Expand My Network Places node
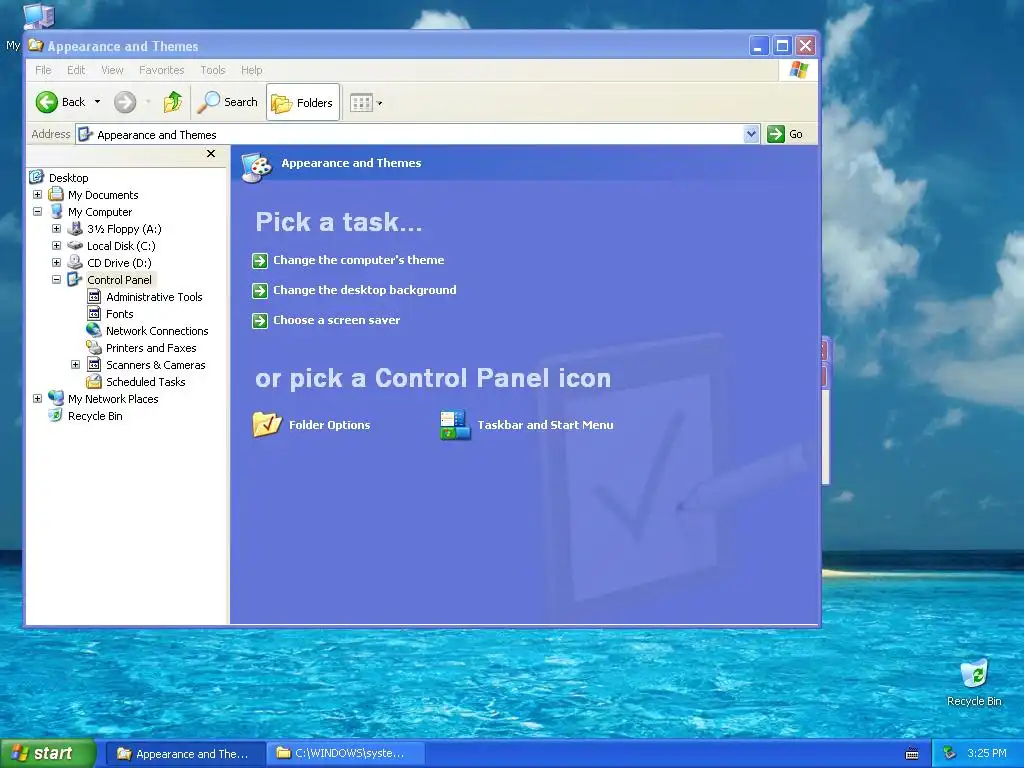The height and width of the screenshot is (768, 1024). pyautogui.click(x=37, y=398)
